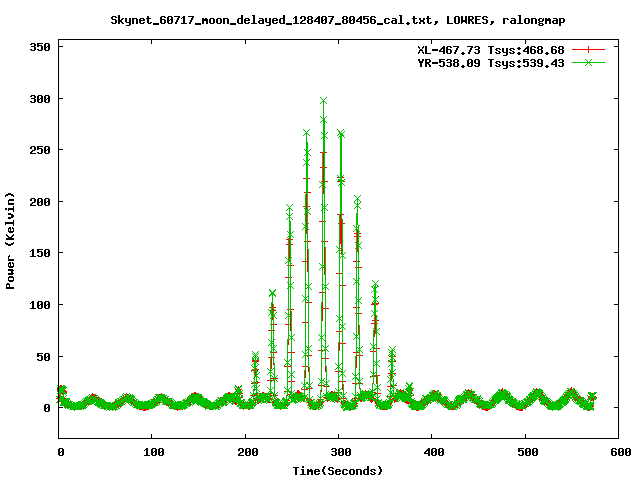Click the red XL legend line sample

pos(588,50)
